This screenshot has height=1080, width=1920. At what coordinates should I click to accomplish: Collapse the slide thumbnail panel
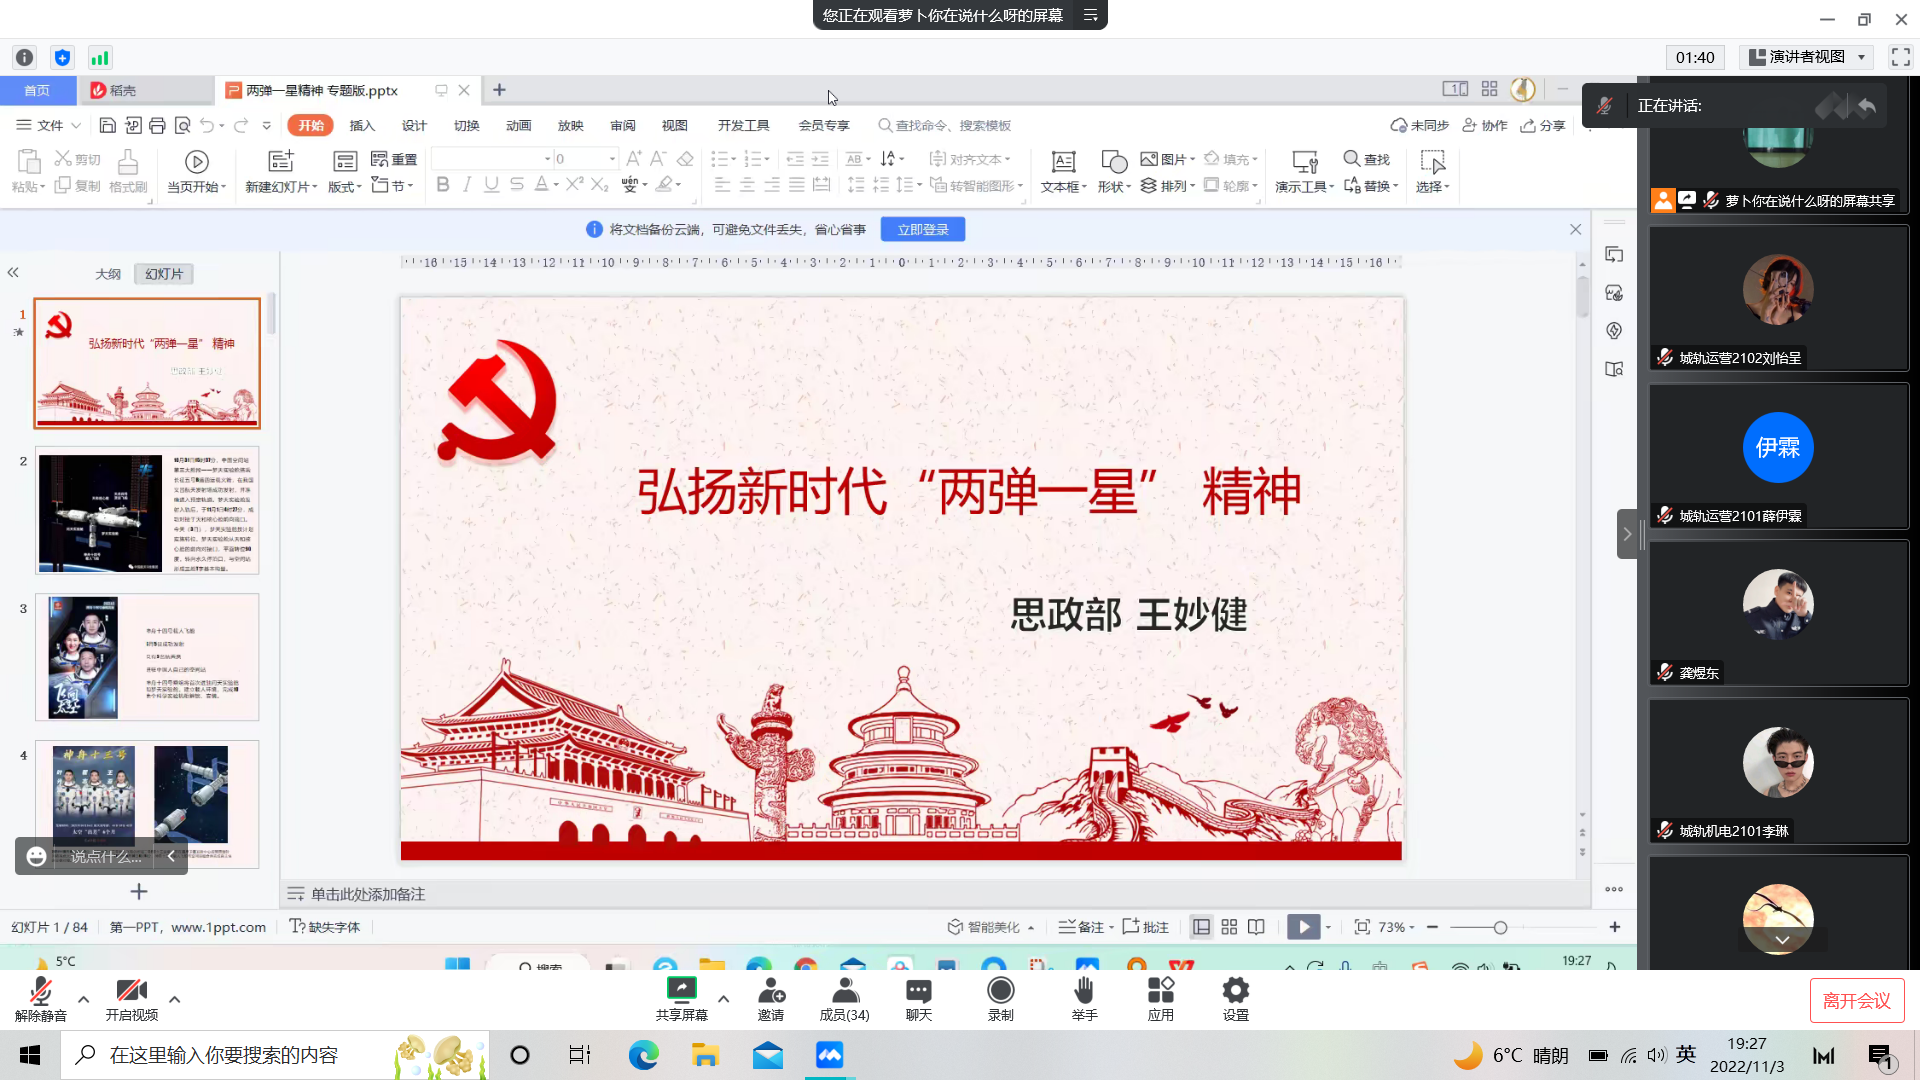(13, 272)
